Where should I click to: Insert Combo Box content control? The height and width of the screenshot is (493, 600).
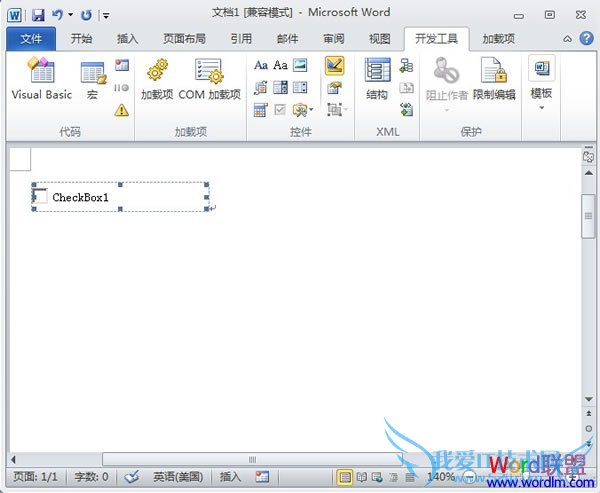(x=280, y=88)
